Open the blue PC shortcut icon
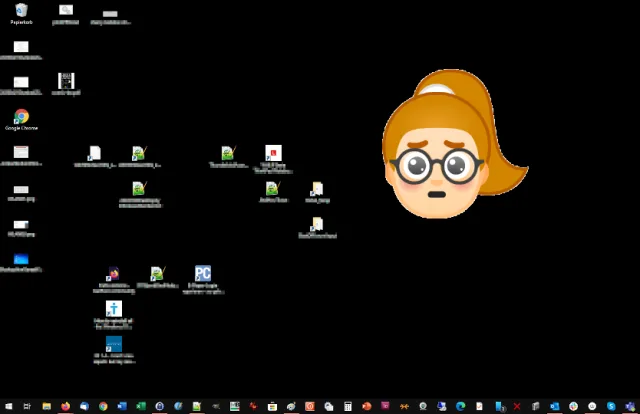This screenshot has height=414, width=640. (x=203, y=274)
